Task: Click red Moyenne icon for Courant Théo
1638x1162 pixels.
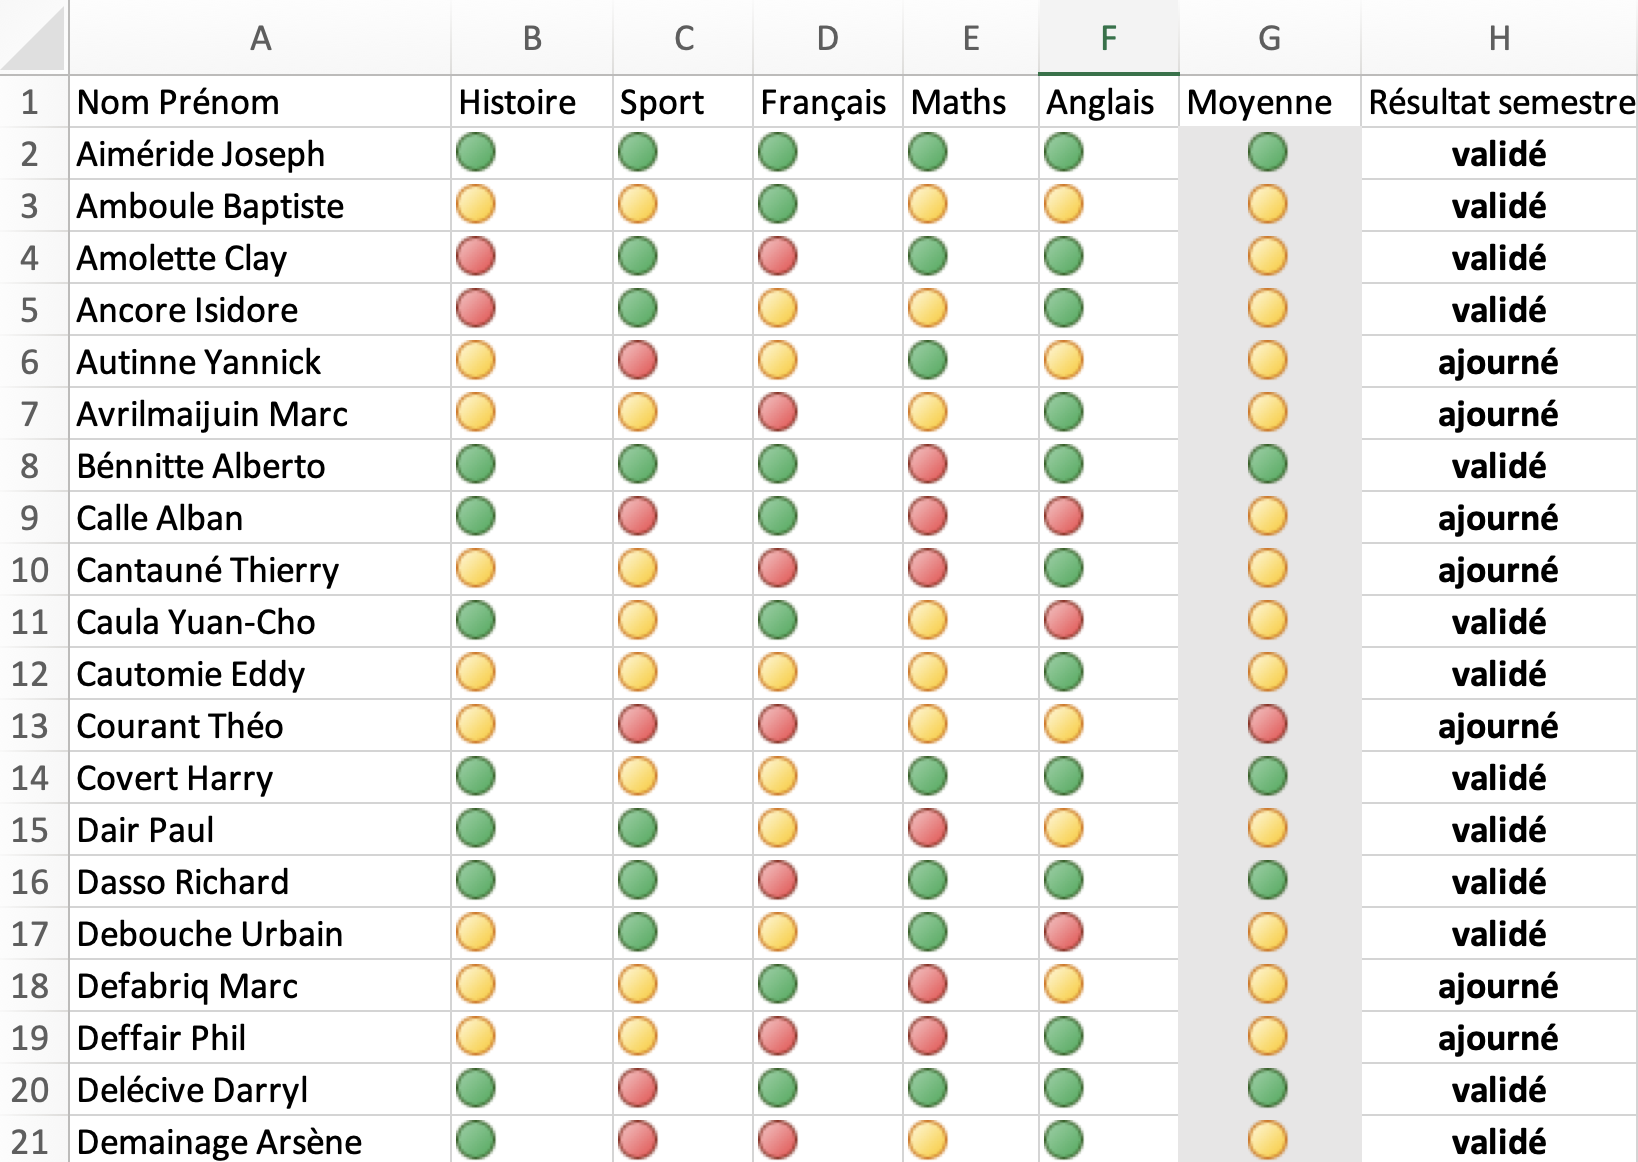Action: 1268,724
